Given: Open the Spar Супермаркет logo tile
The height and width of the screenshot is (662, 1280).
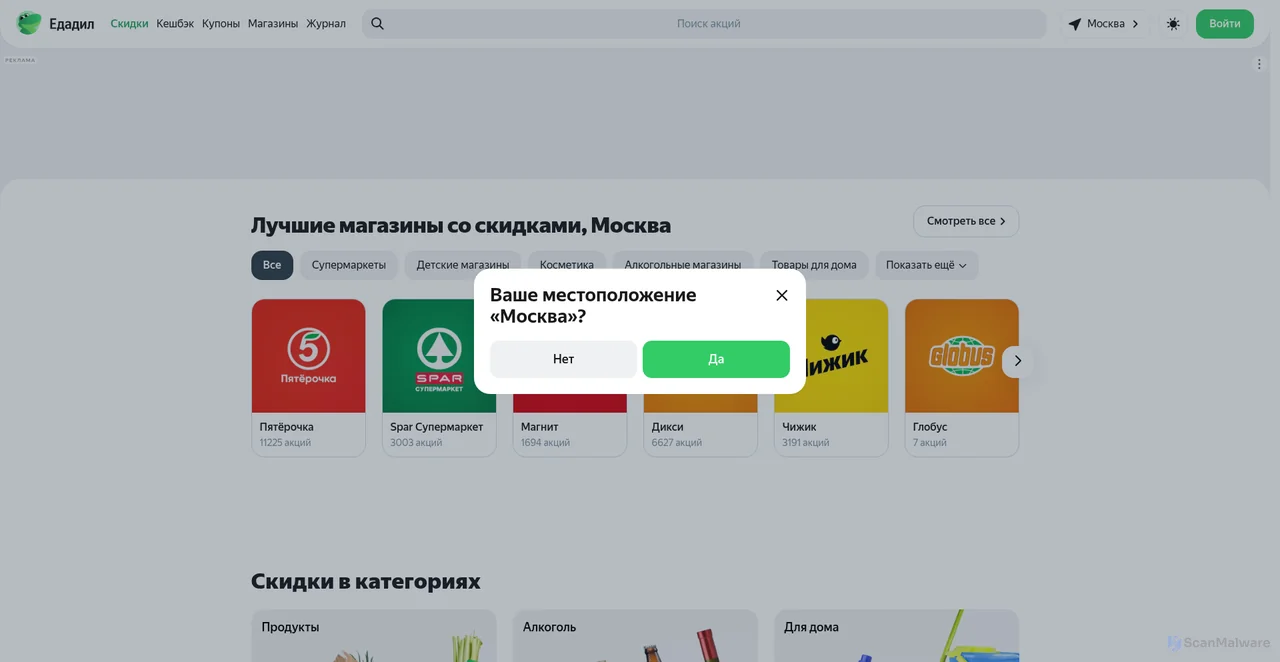Looking at the screenshot, I should [x=439, y=356].
